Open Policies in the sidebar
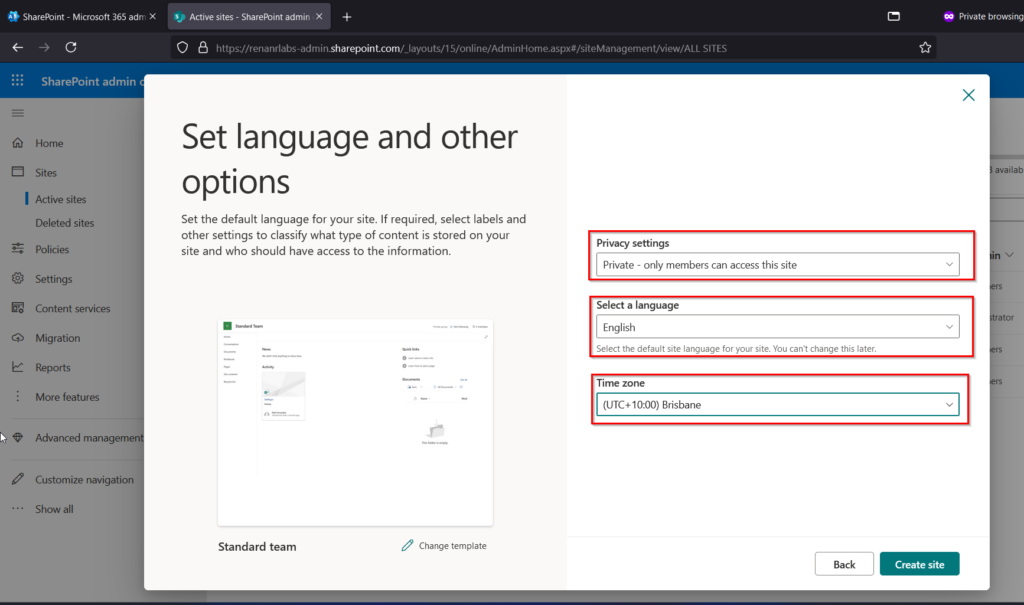Viewport: 1024px width, 605px height. (x=52, y=249)
